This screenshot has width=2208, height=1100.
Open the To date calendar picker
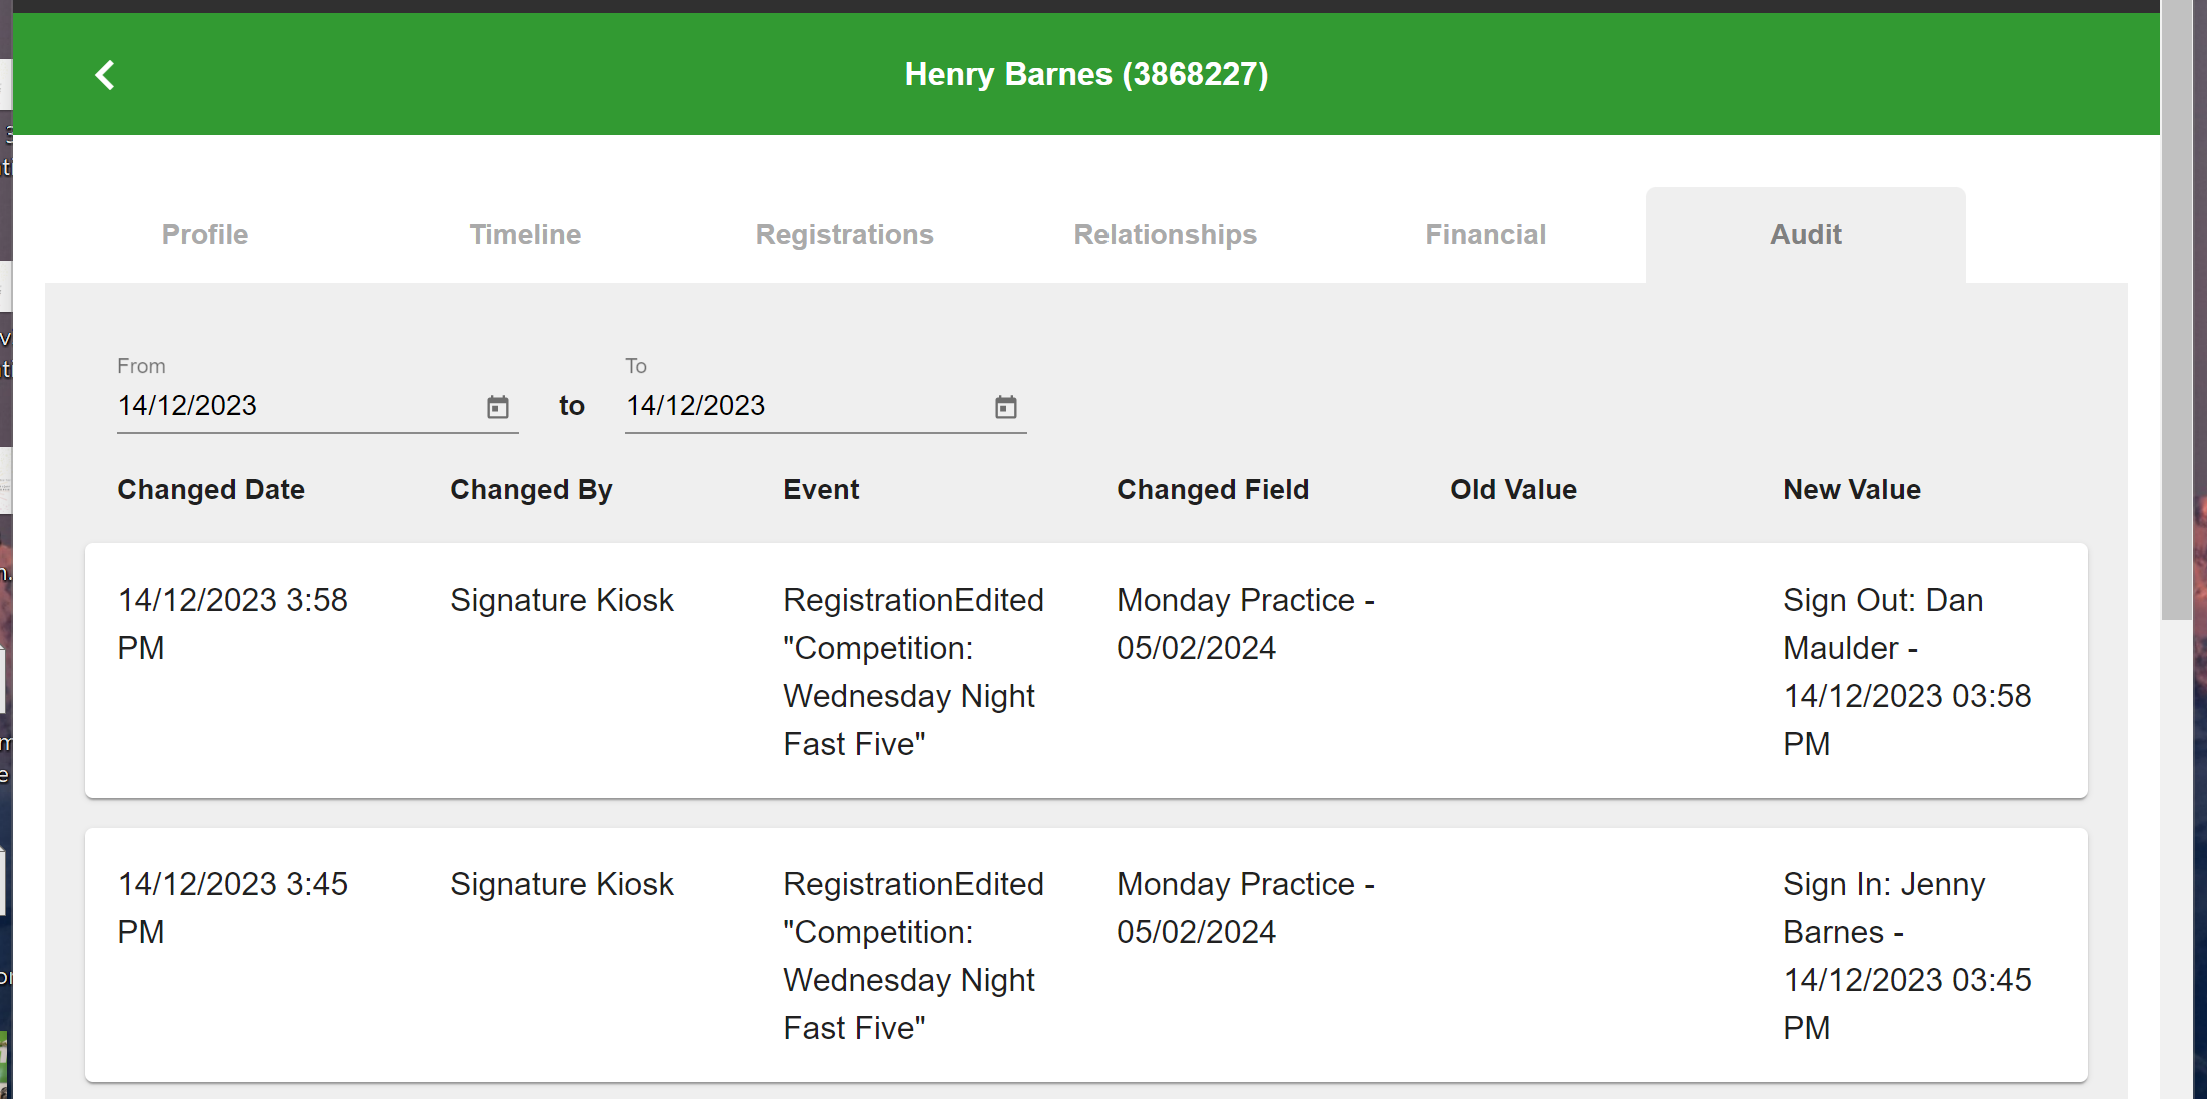[x=1006, y=407]
